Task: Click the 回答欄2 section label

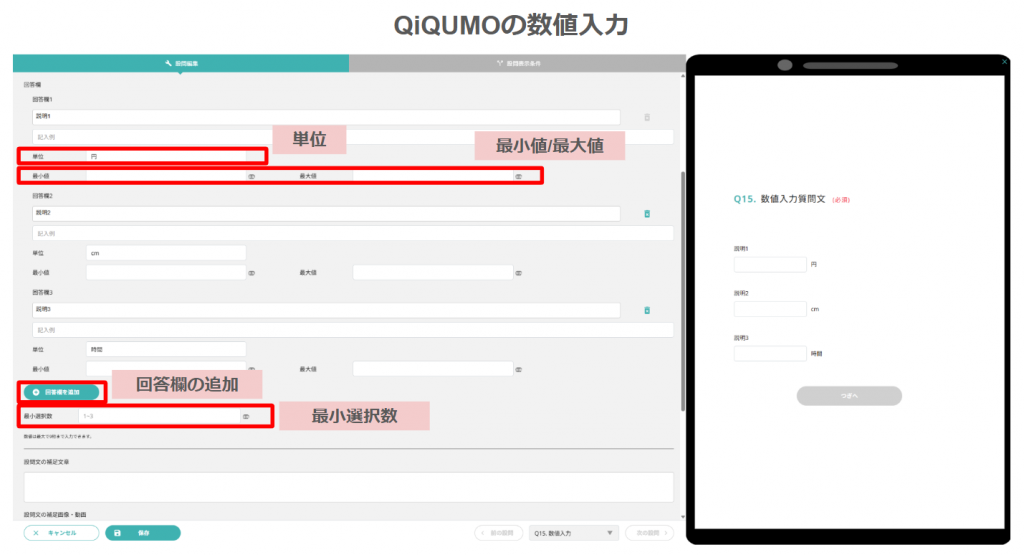Action: pyautogui.click(x=42, y=196)
